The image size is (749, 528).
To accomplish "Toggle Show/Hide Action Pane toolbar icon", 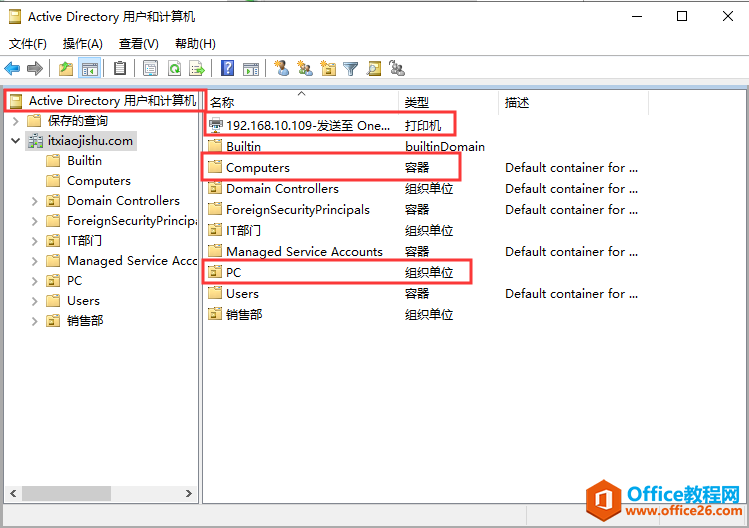I will pos(251,68).
